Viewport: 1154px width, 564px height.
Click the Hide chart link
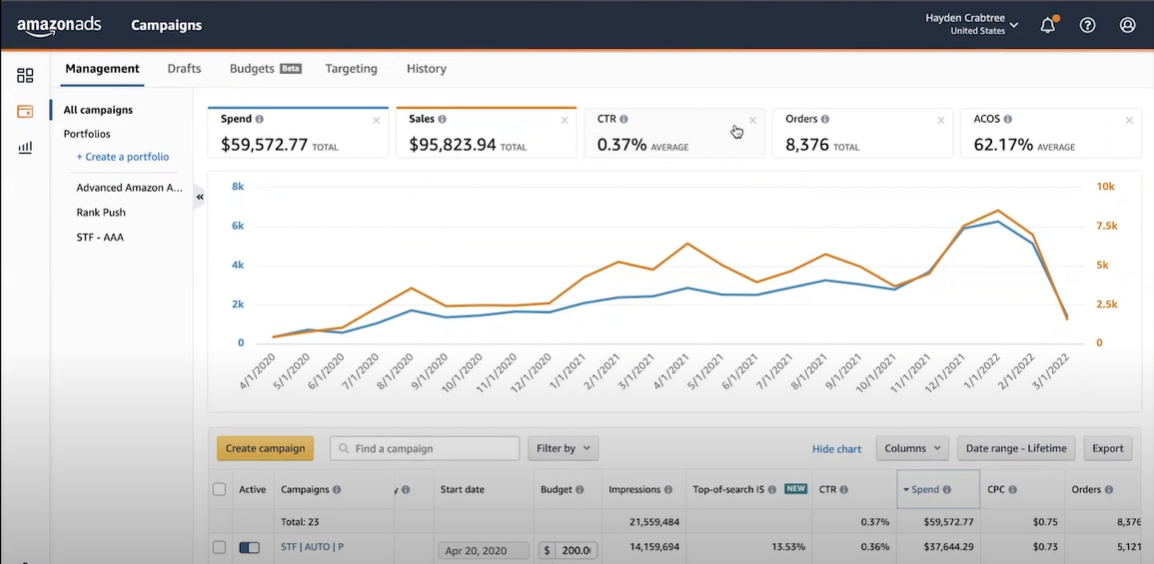tap(837, 448)
